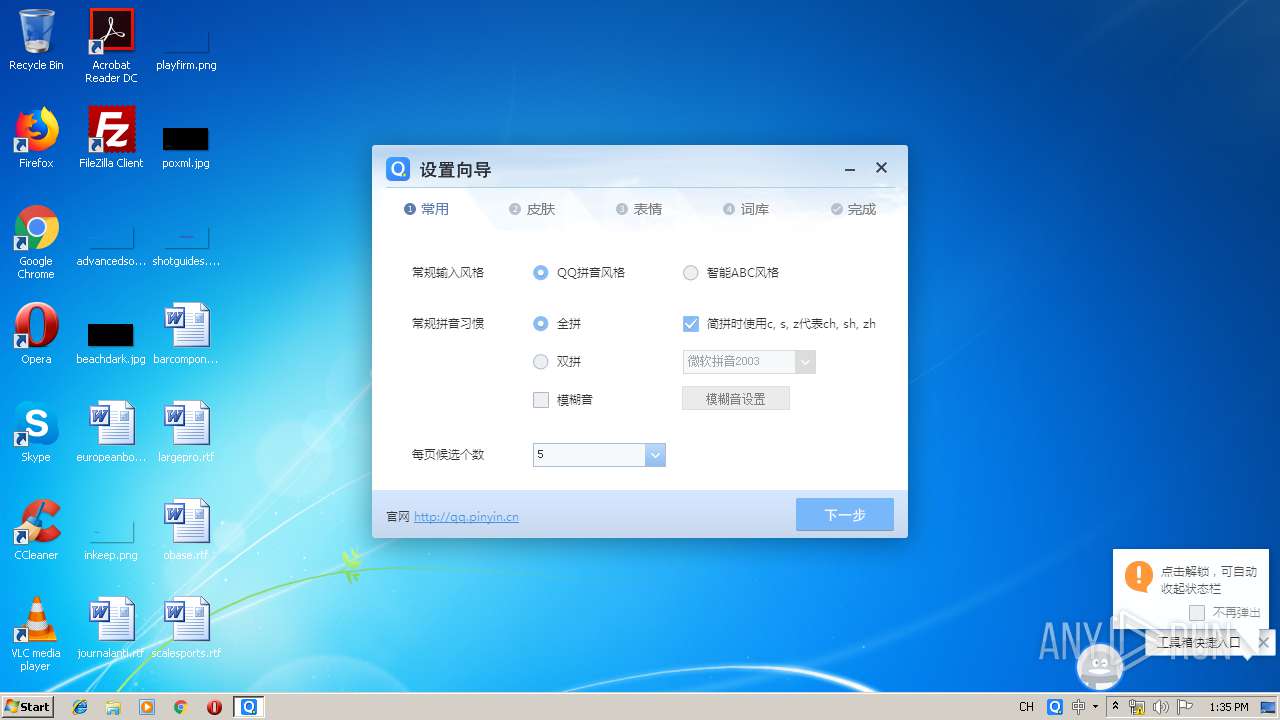This screenshot has width=1280, height=720.
Task: Click the QQ Pinyin taskbar button
Action: [x=249, y=706]
